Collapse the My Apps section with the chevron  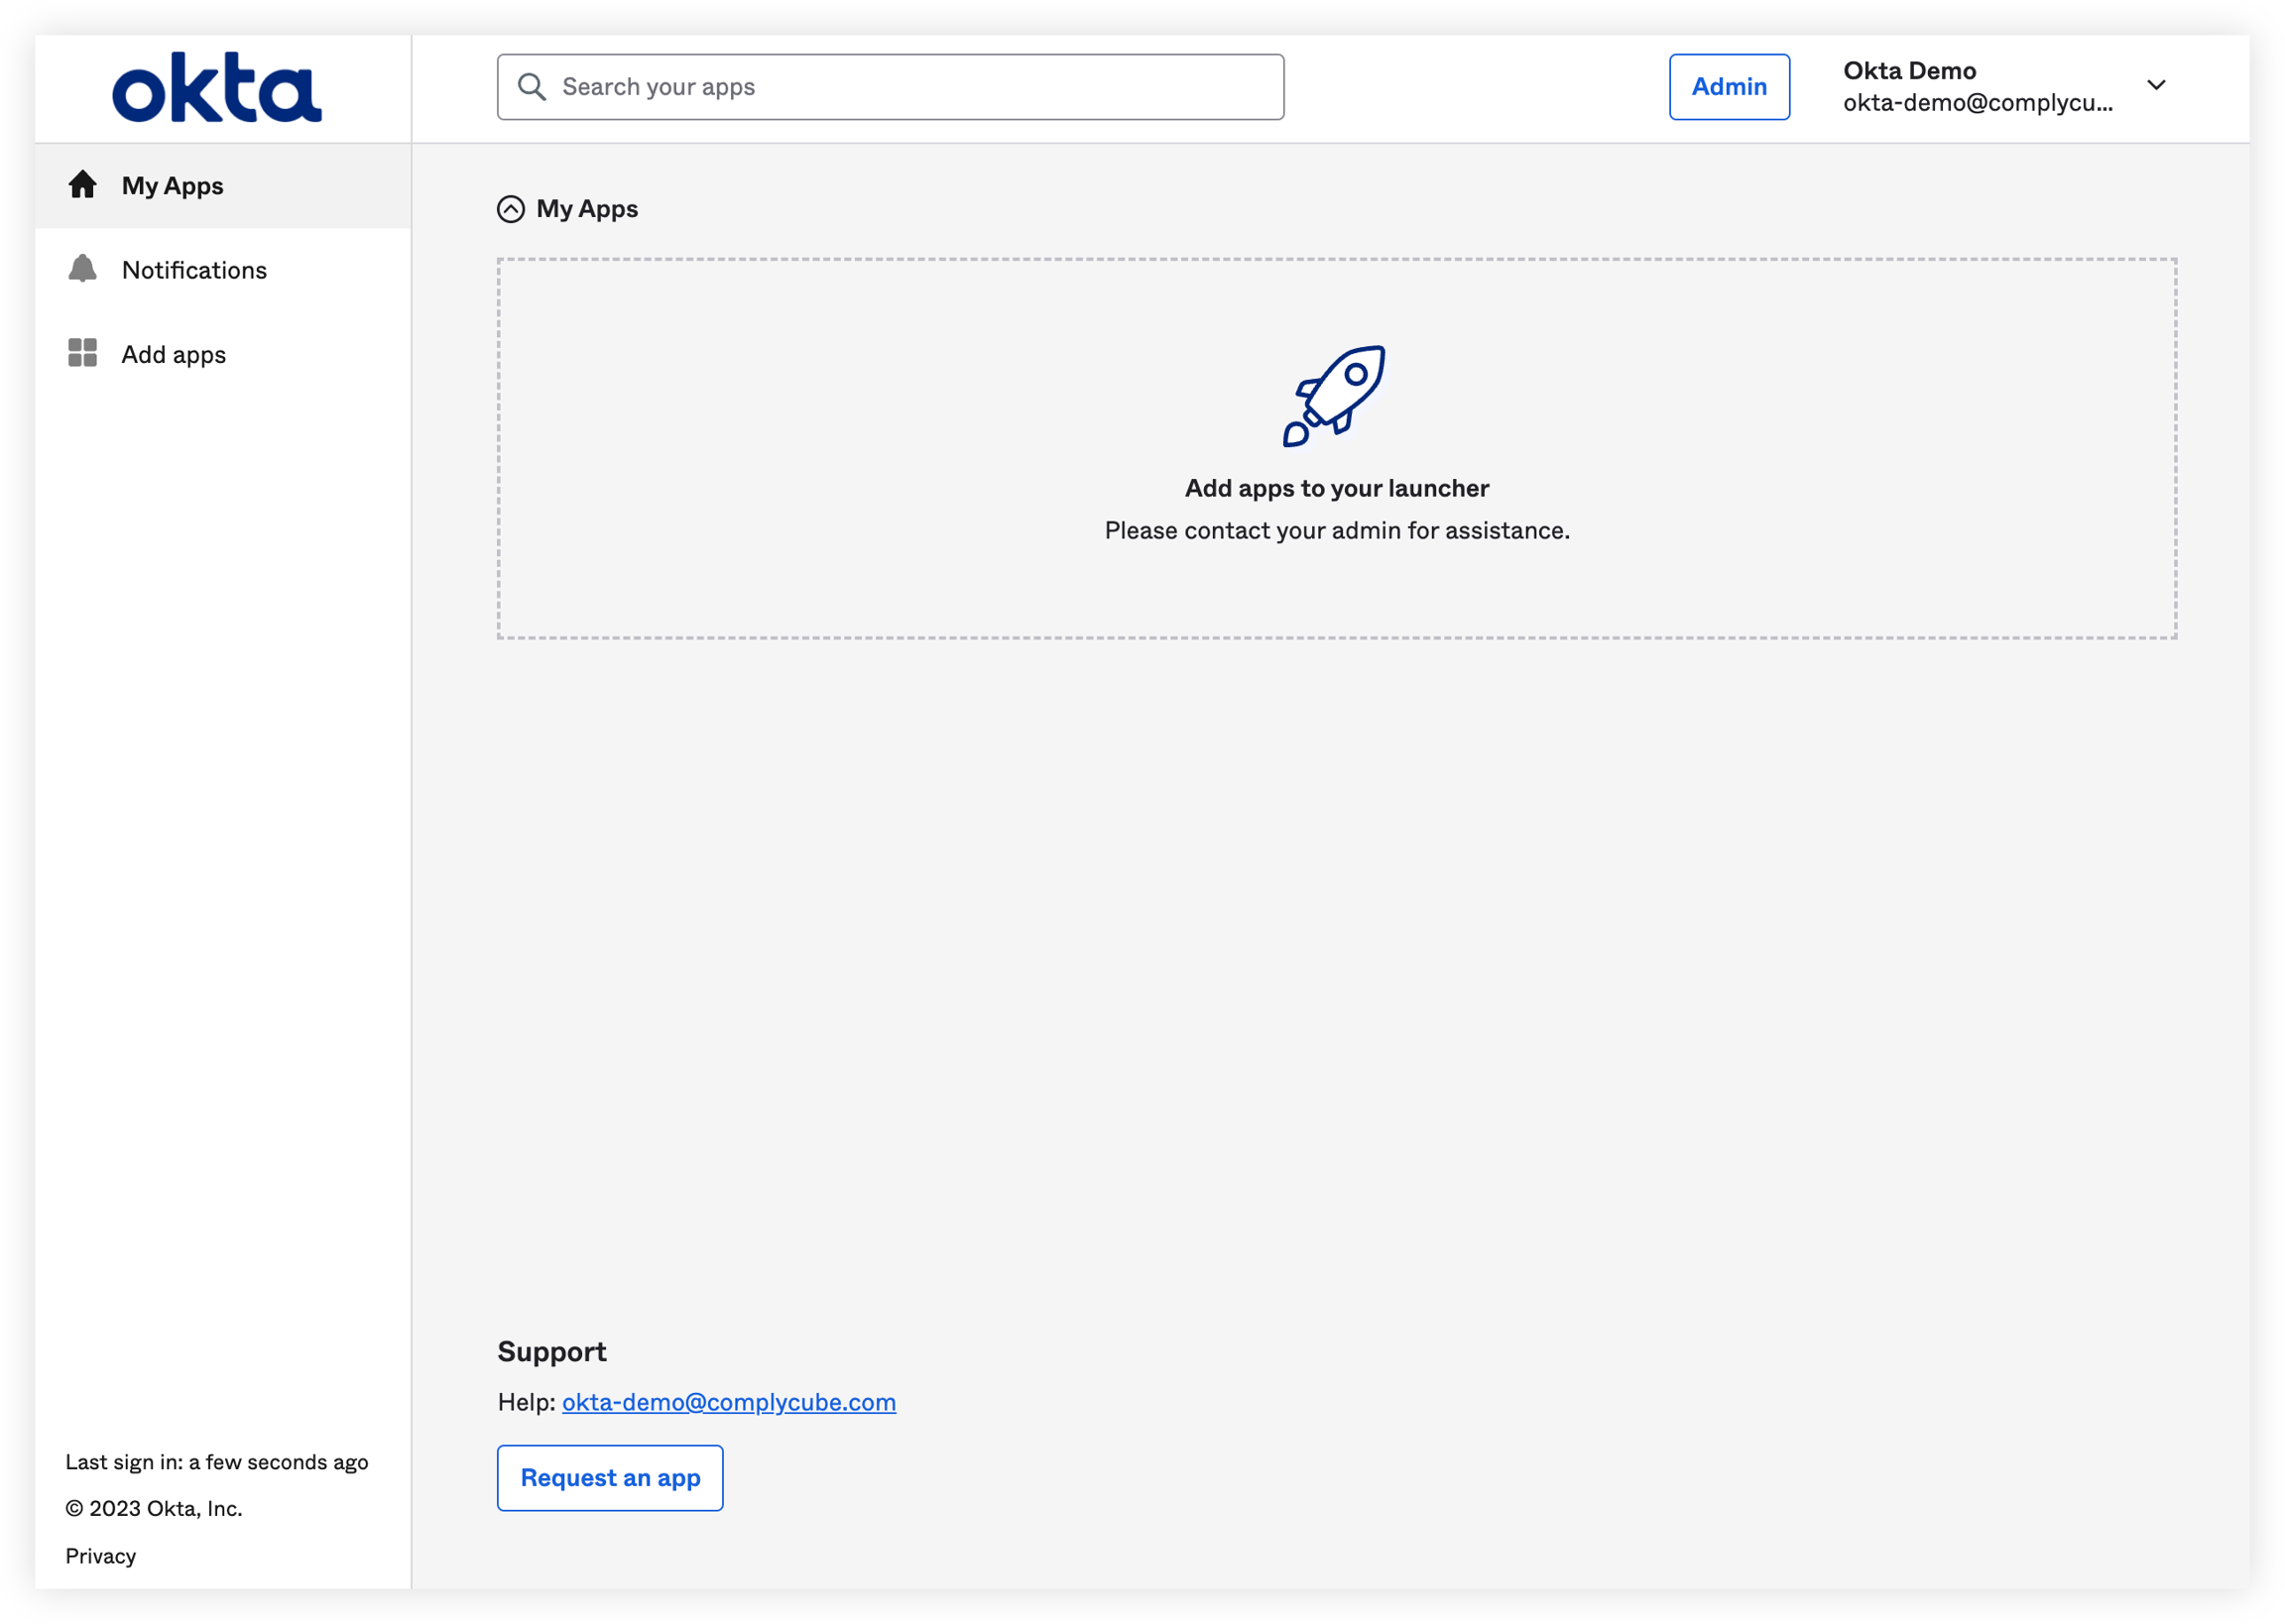[x=511, y=209]
